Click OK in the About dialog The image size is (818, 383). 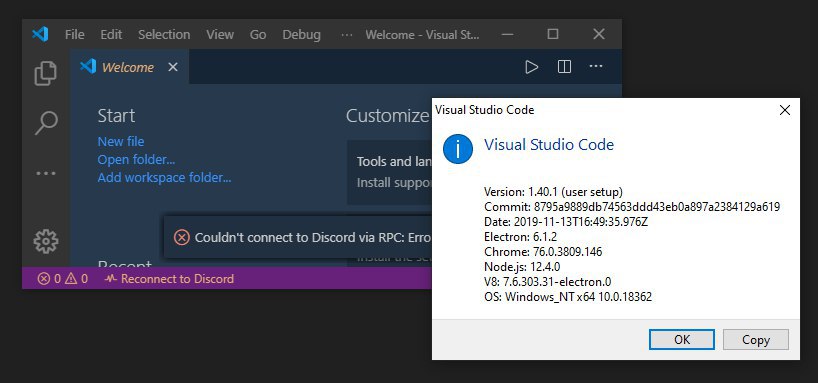682,340
